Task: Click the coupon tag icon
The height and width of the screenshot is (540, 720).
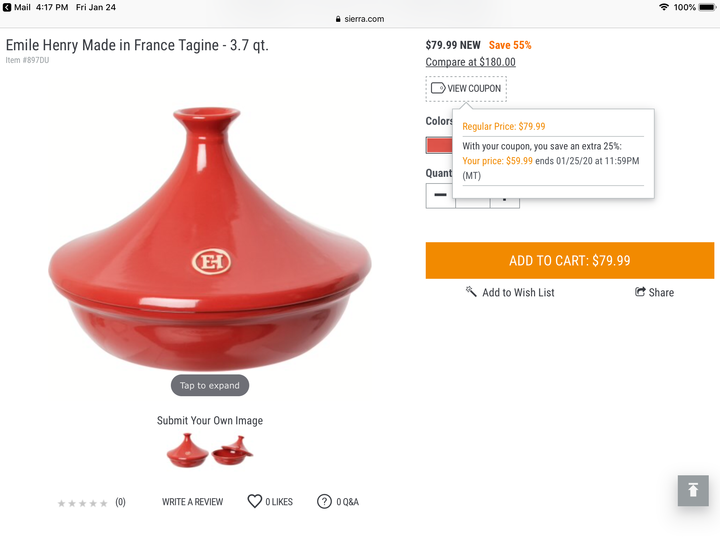Action: (438, 88)
